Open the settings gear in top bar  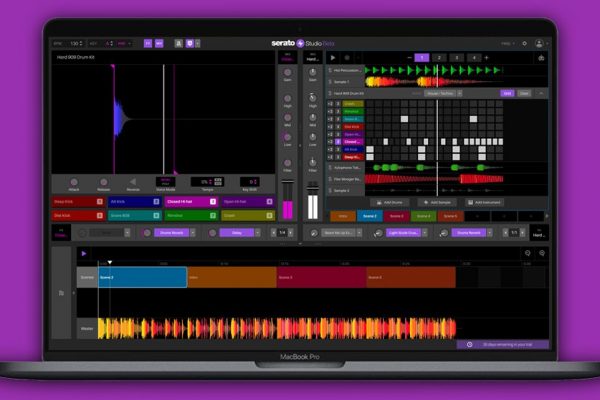pyautogui.click(x=525, y=44)
